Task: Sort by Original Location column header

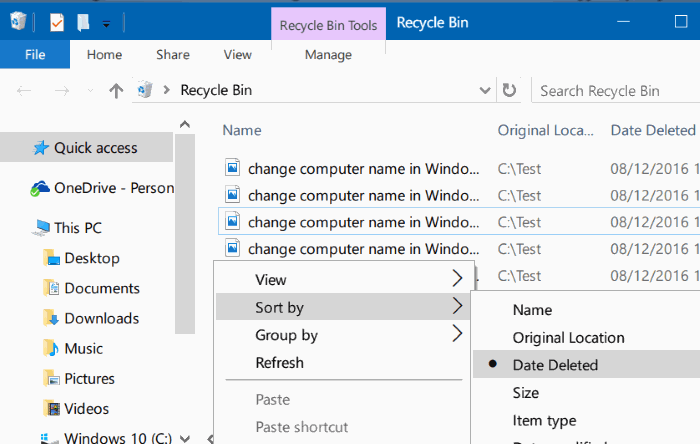Action: (546, 130)
